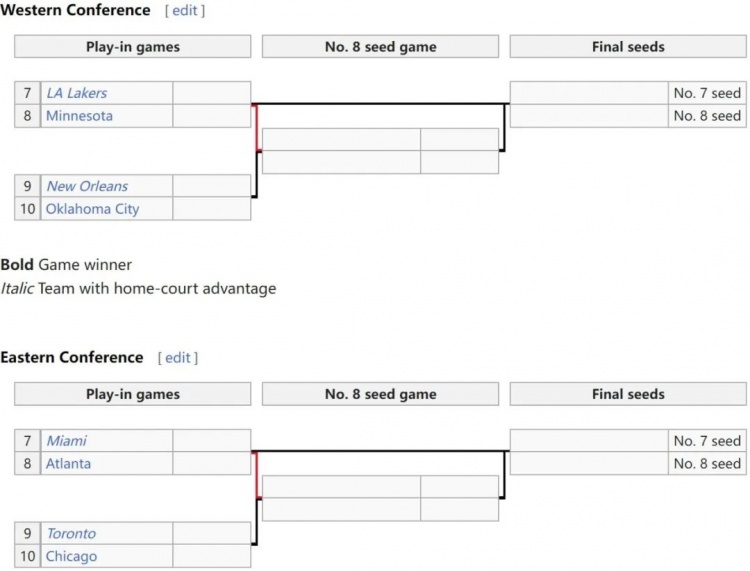This screenshot has width=750, height=571.
Task: Select Eastern Play-in games column header
Action: coord(132,394)
